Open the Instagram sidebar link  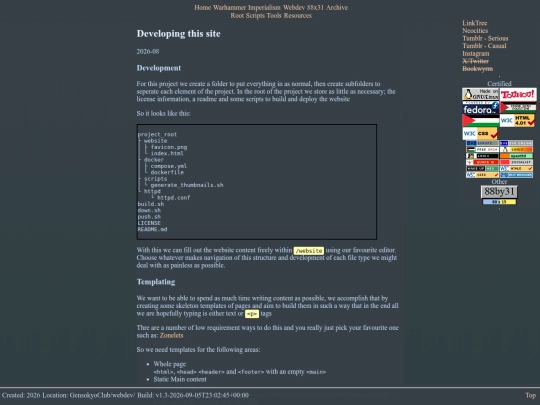point(476,53)
